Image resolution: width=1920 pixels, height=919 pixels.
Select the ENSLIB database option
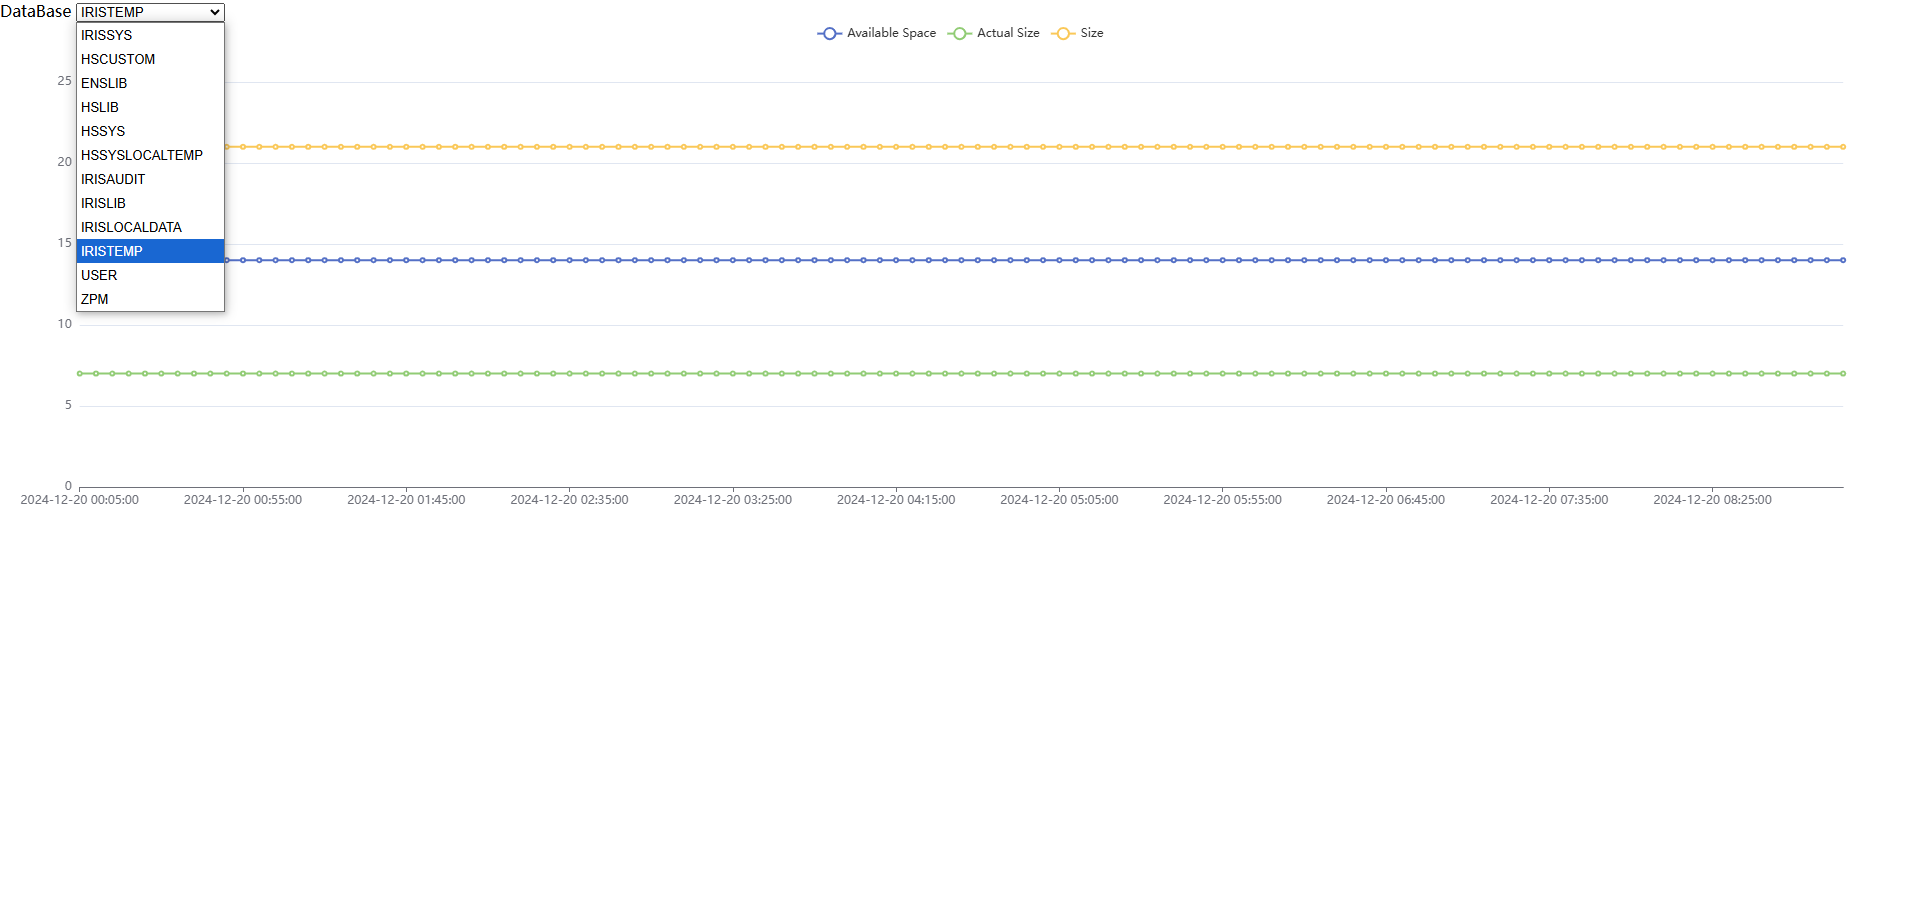pos(104,83)
